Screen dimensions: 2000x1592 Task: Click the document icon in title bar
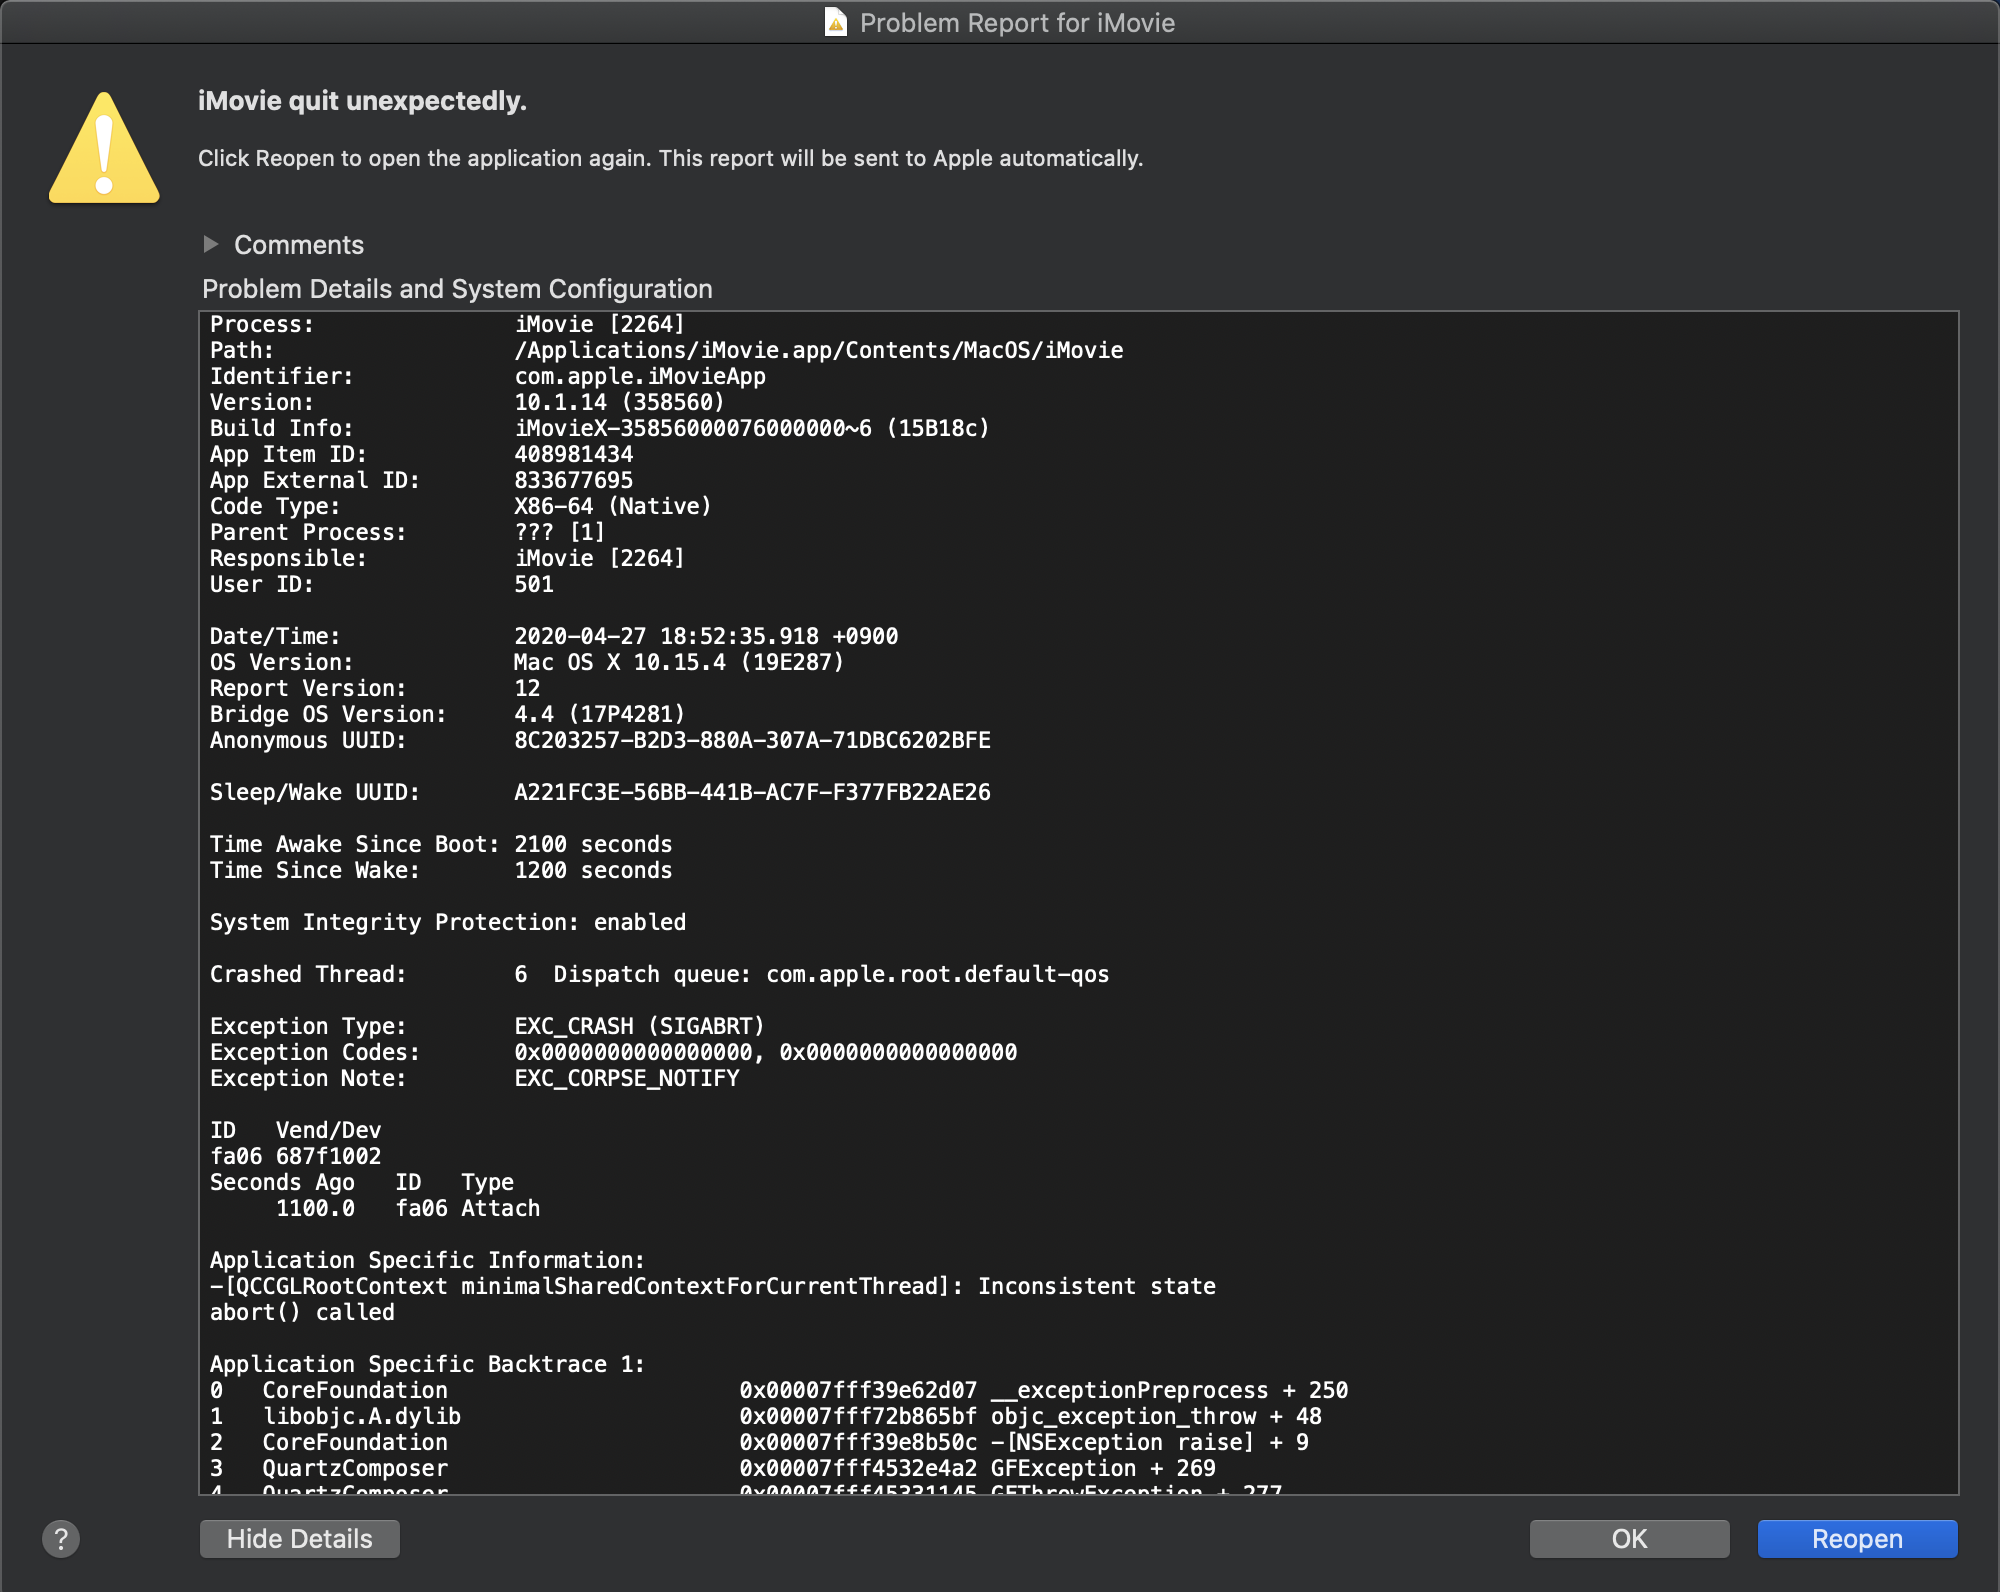pyautogui.click(x=835, y=22)
